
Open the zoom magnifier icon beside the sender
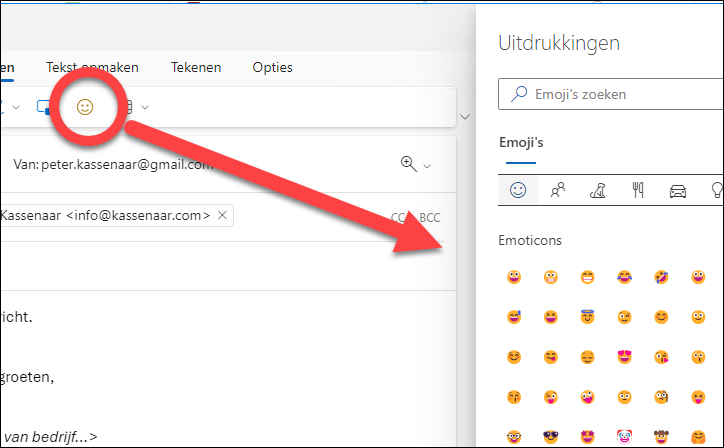[x=408, y=163]
